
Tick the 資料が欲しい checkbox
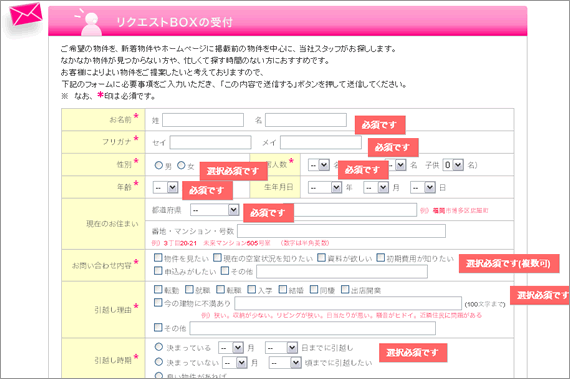321,258
